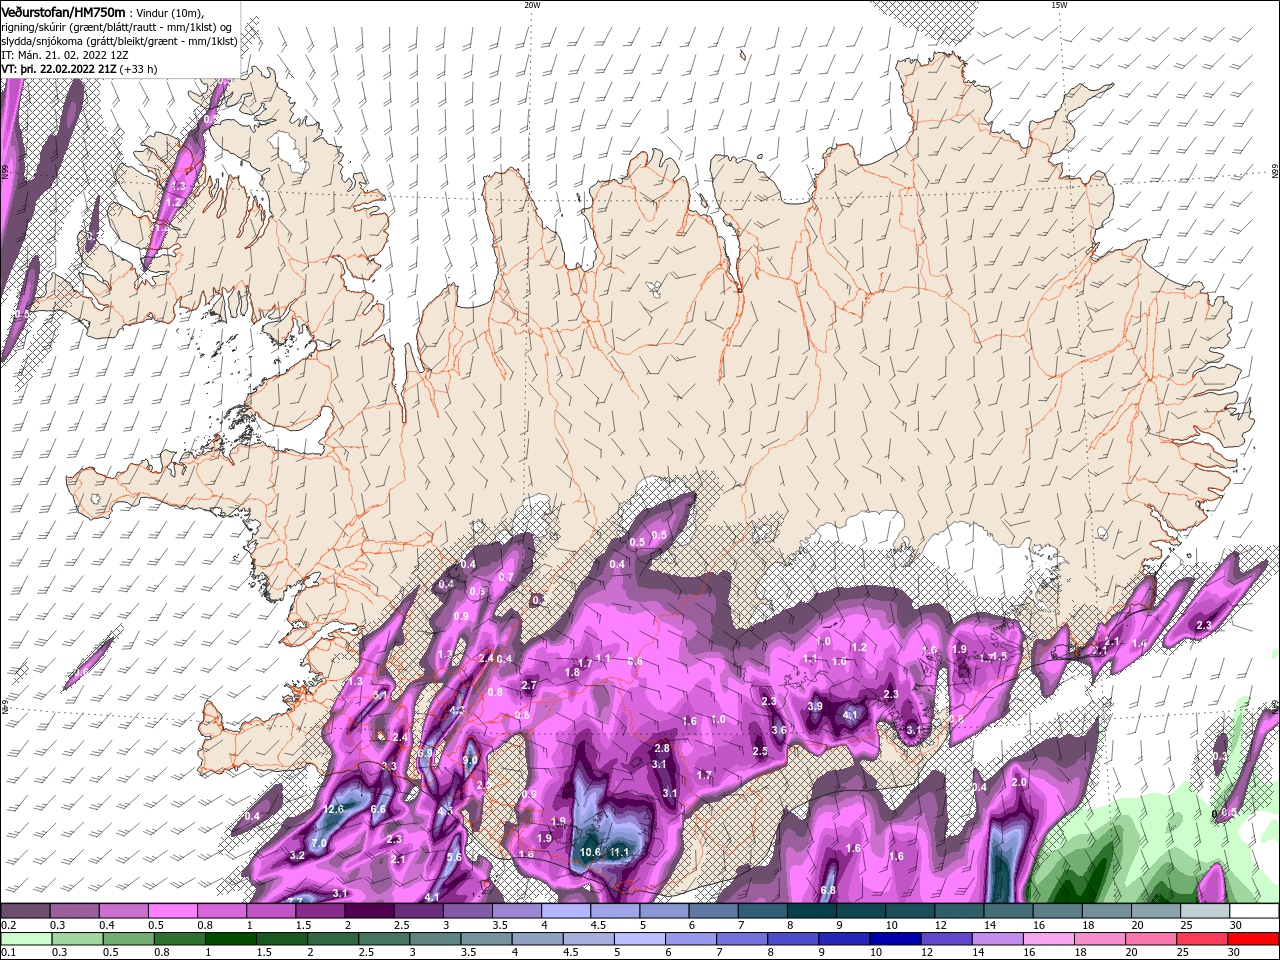Click the 3.6 precipitation value on map
Viewport: 1280px width, 960px height.
click(x=779, y=730)
